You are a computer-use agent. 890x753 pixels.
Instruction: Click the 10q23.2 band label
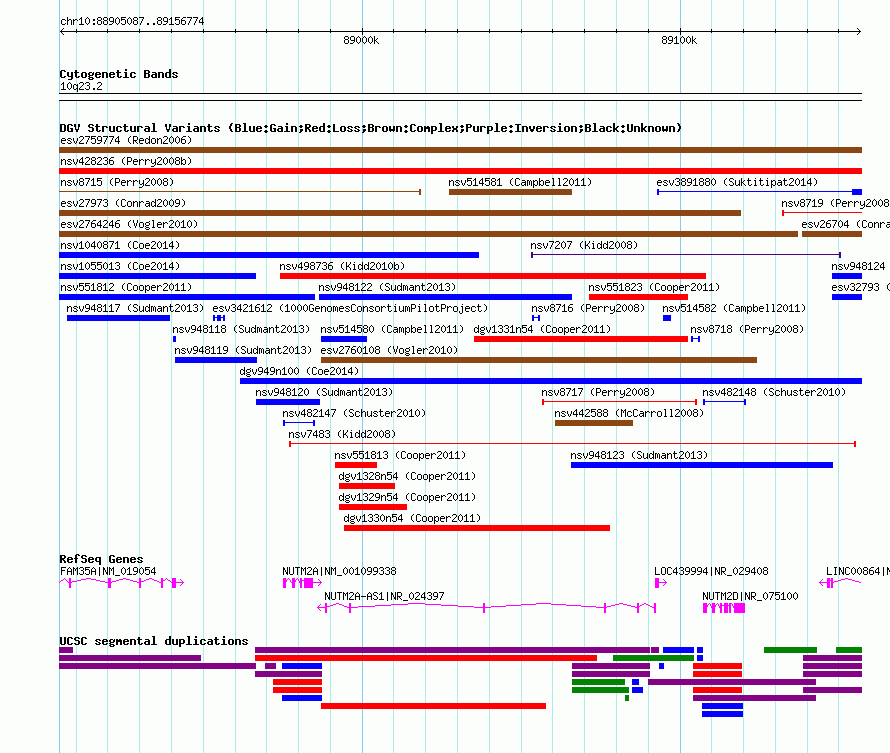(x=81, y=86)
